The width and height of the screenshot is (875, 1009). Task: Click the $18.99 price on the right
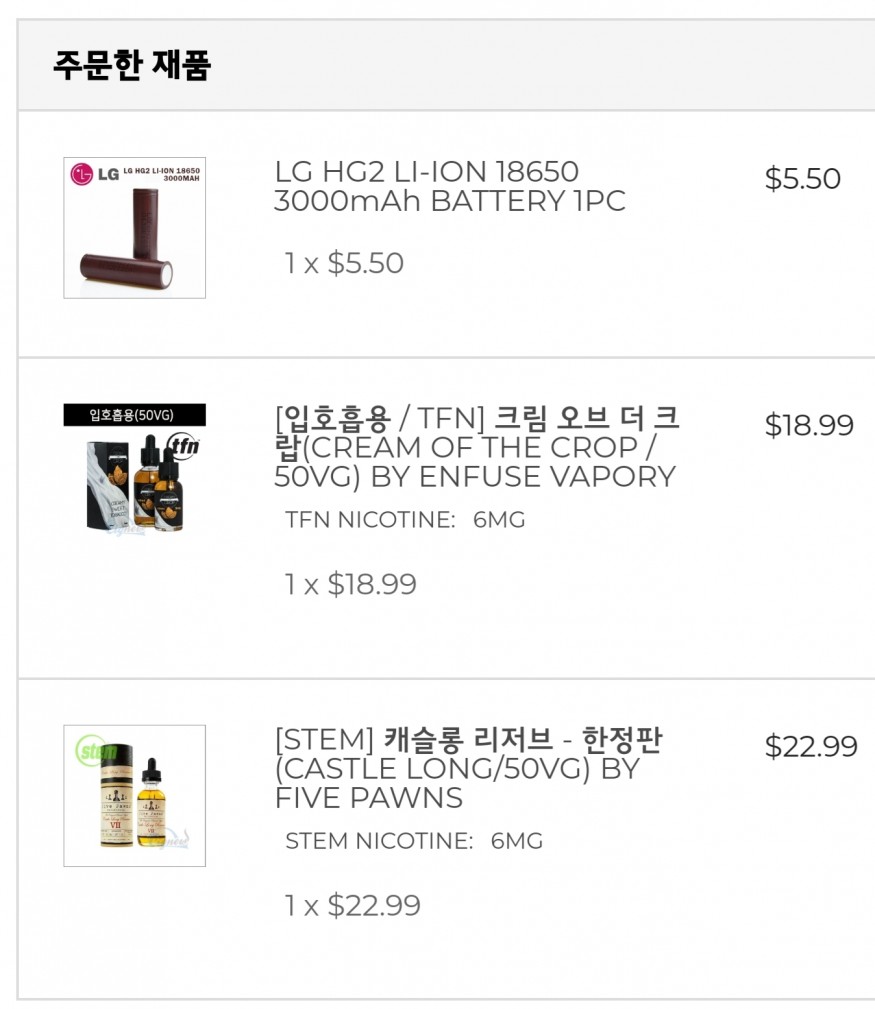click(x=809, y=425)
